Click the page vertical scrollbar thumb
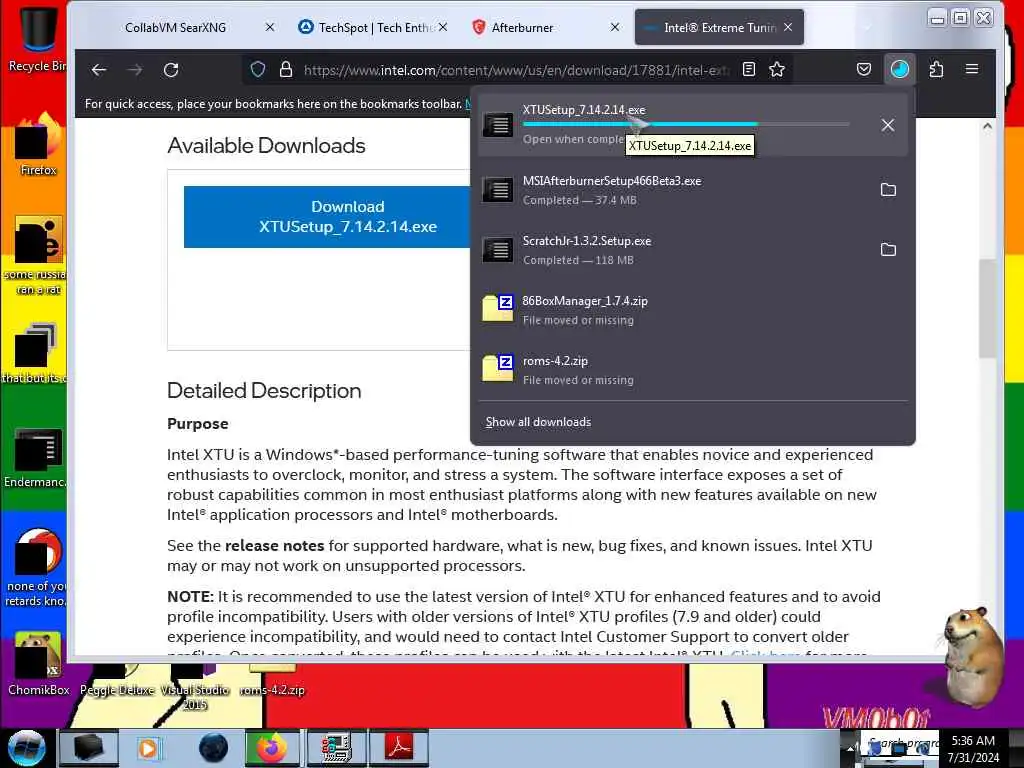Viewport: 1024px width, 768px height. (x=987, y=308)
